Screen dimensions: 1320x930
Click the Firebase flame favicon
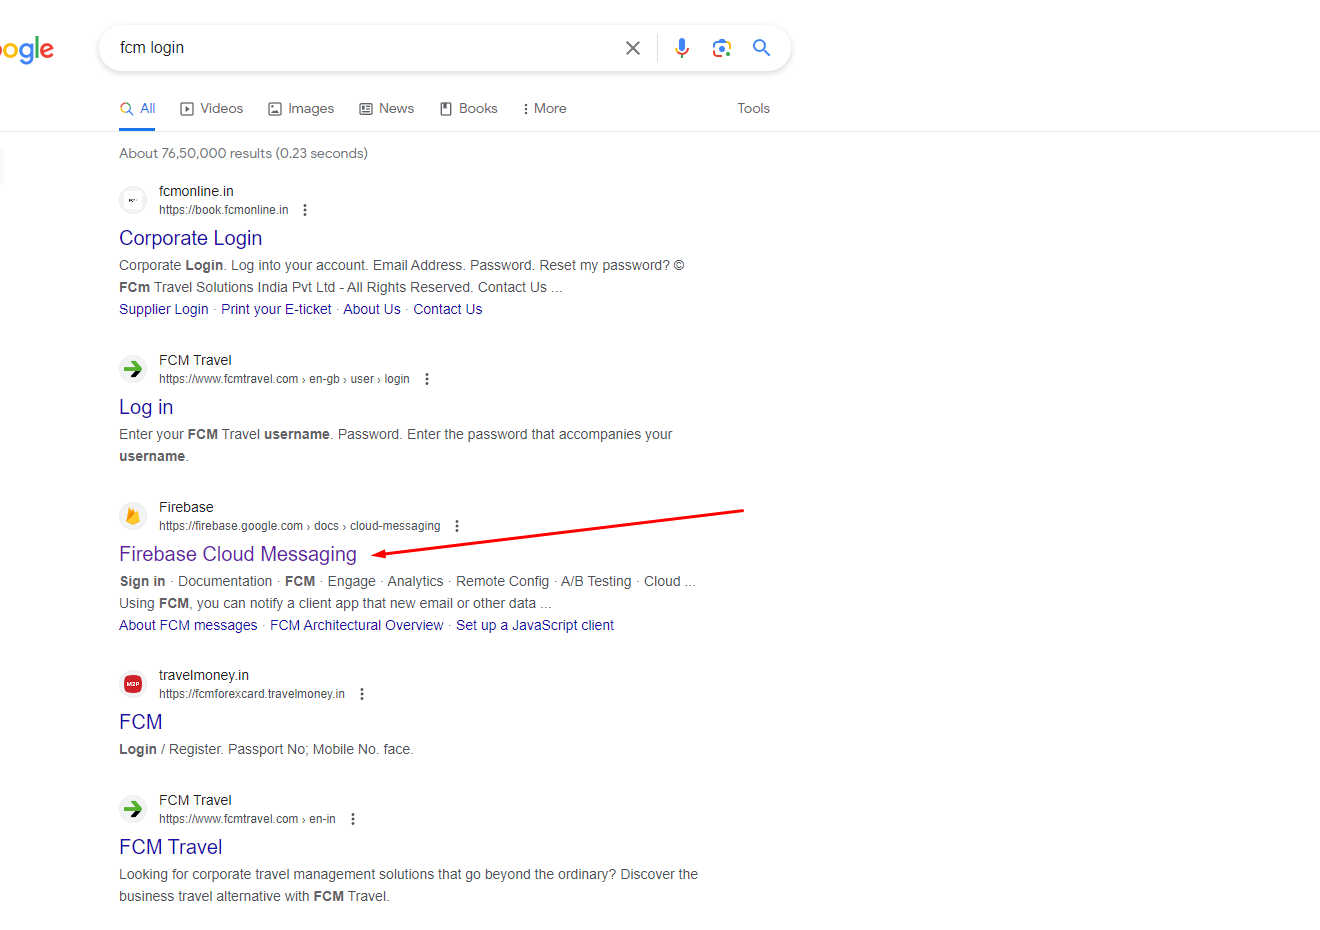pyautogui.click(x=133, y=516)
